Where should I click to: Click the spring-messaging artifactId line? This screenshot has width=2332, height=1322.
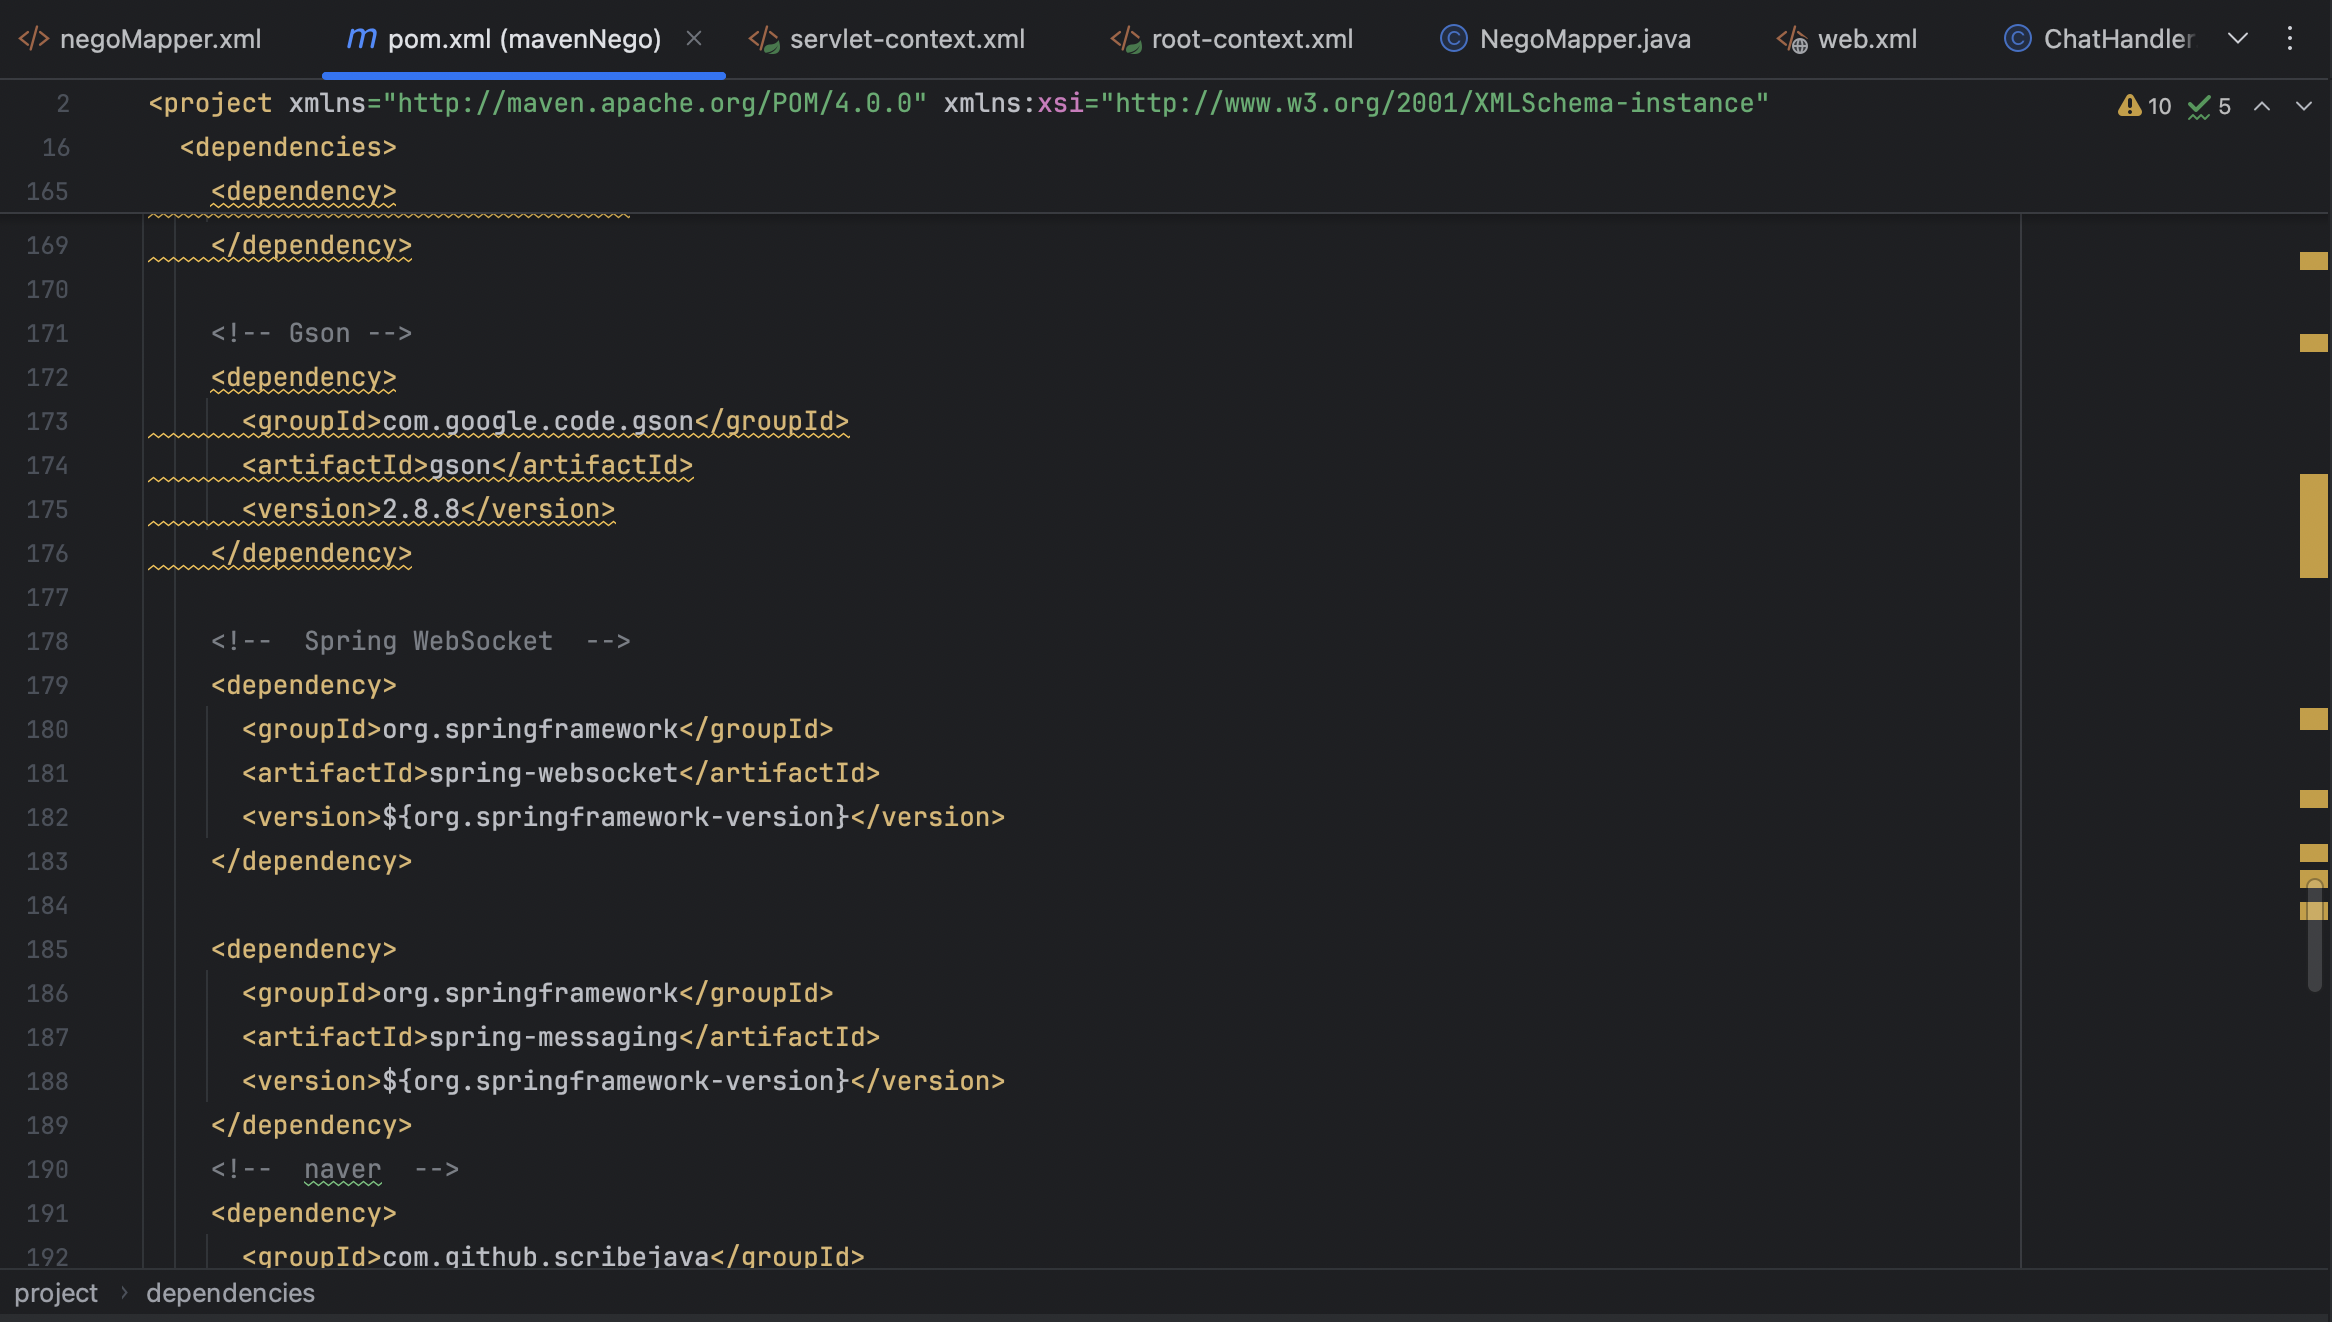561,1037
